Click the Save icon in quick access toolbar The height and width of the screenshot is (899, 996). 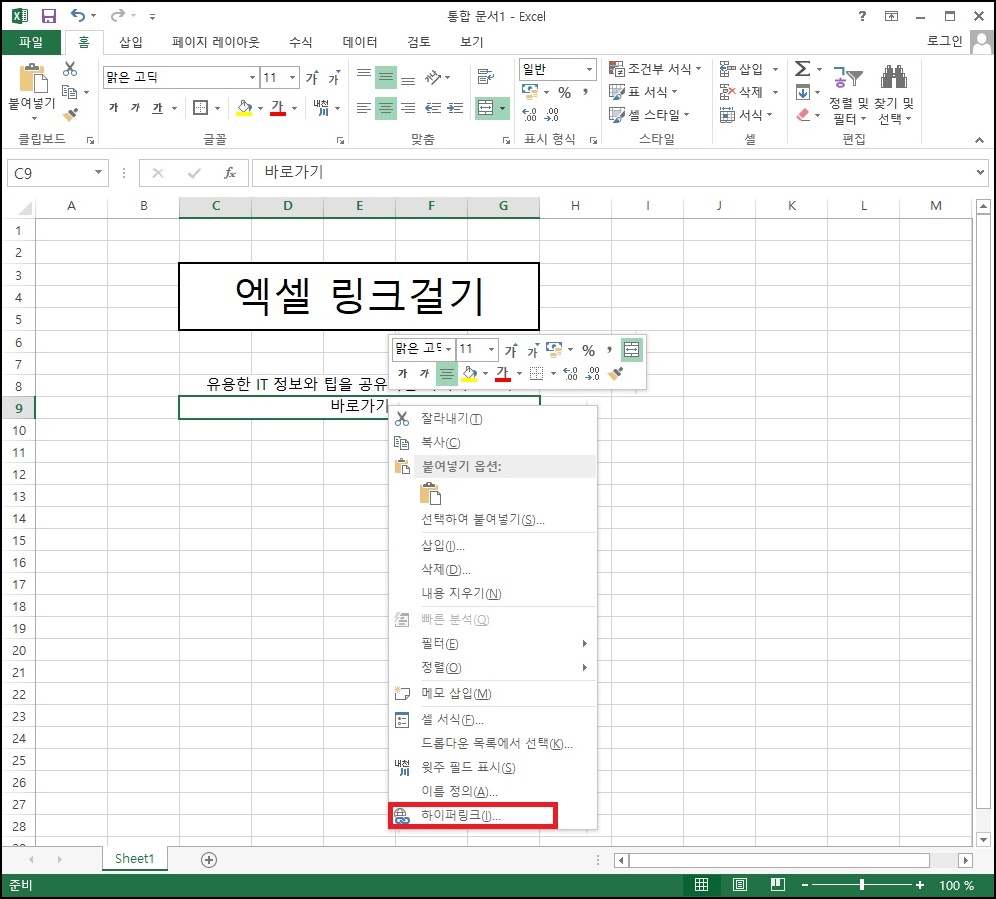[x=49, y=16]
